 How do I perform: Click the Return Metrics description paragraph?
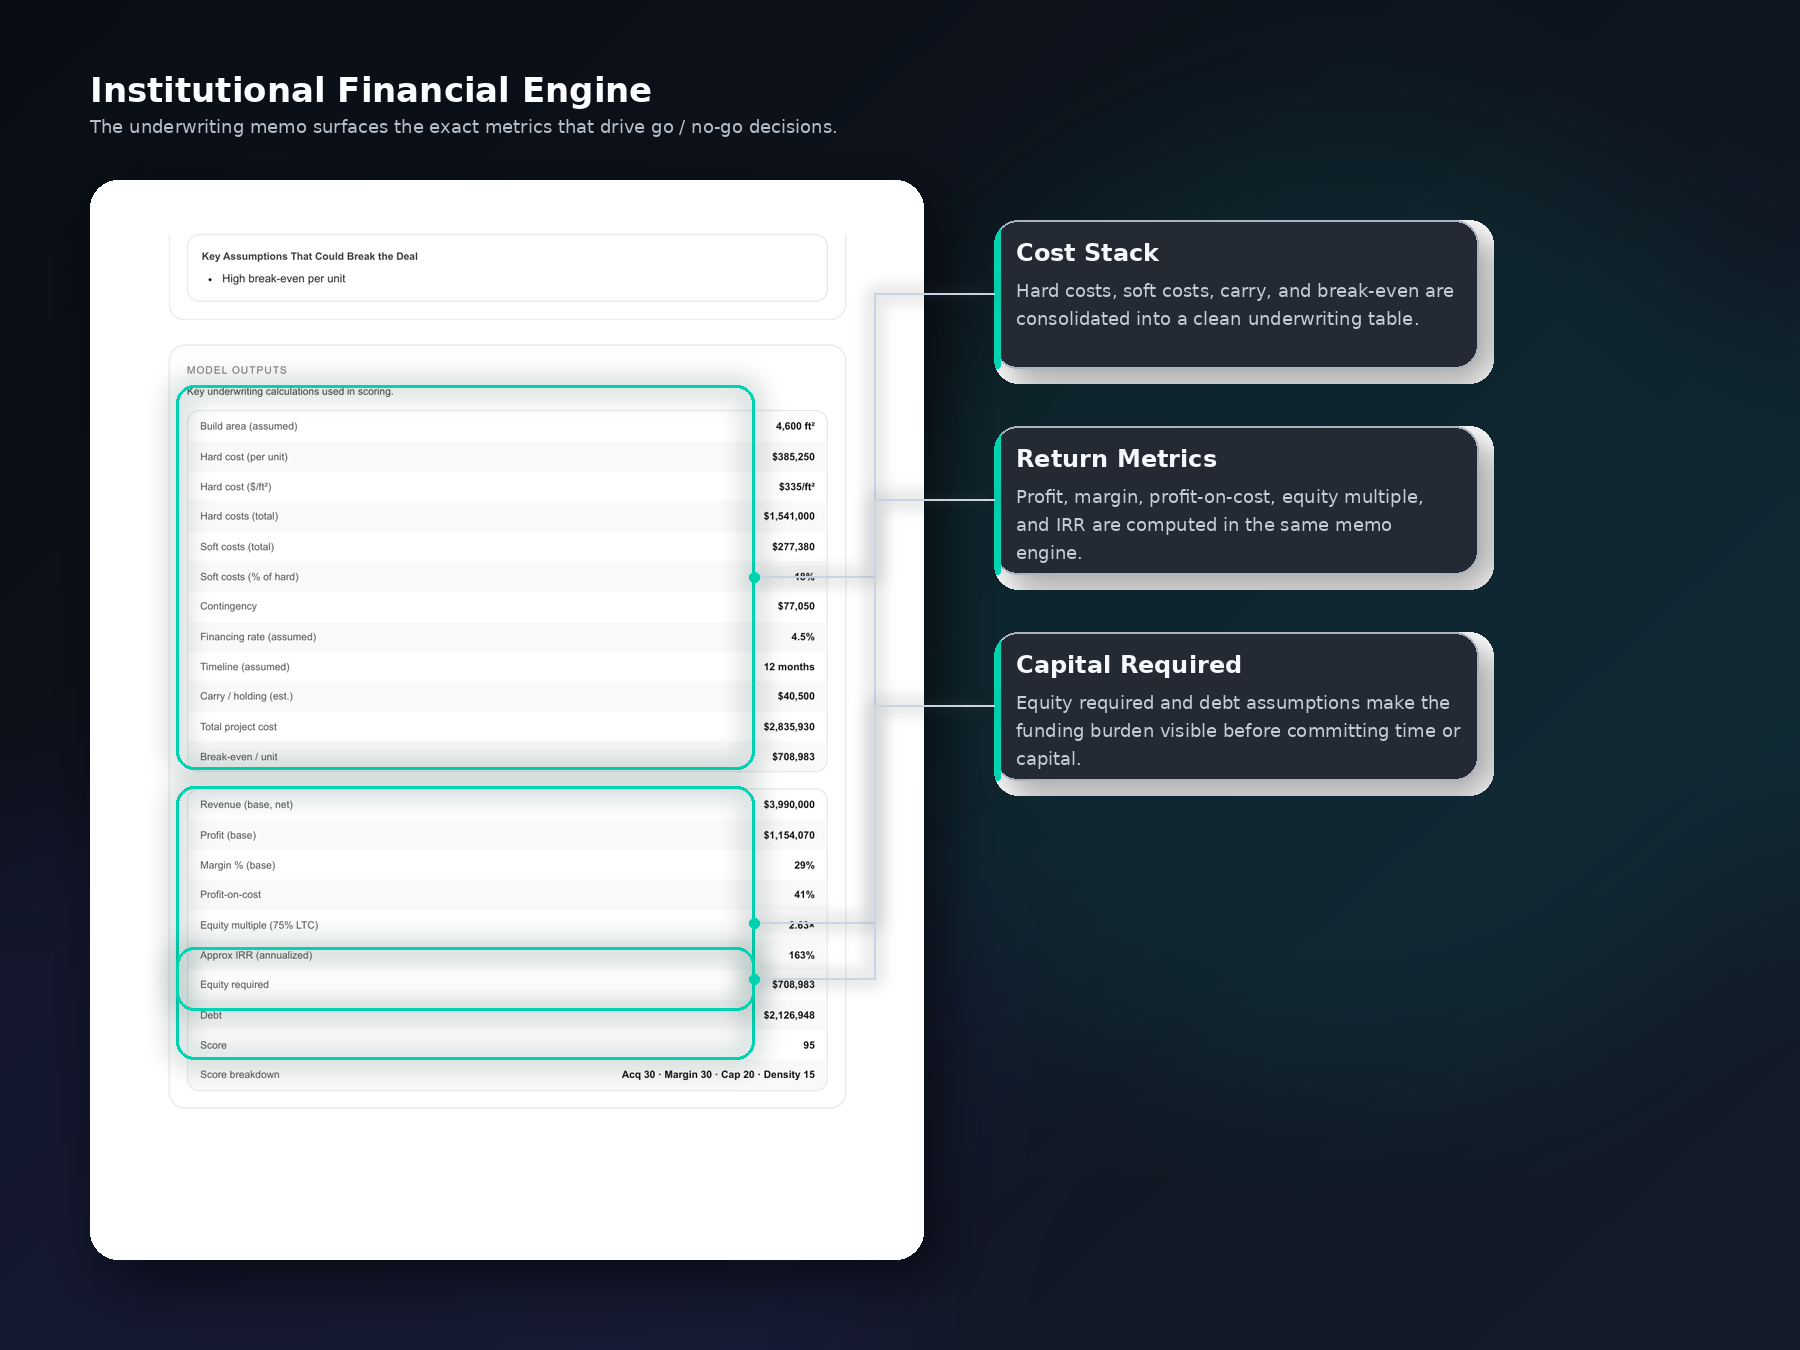1219,525
